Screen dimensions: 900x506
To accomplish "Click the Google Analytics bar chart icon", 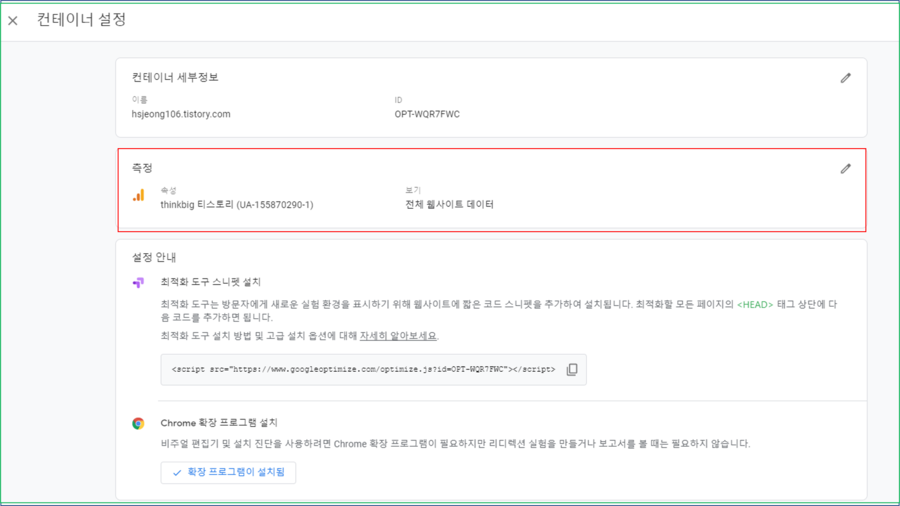I will (138, 196).
